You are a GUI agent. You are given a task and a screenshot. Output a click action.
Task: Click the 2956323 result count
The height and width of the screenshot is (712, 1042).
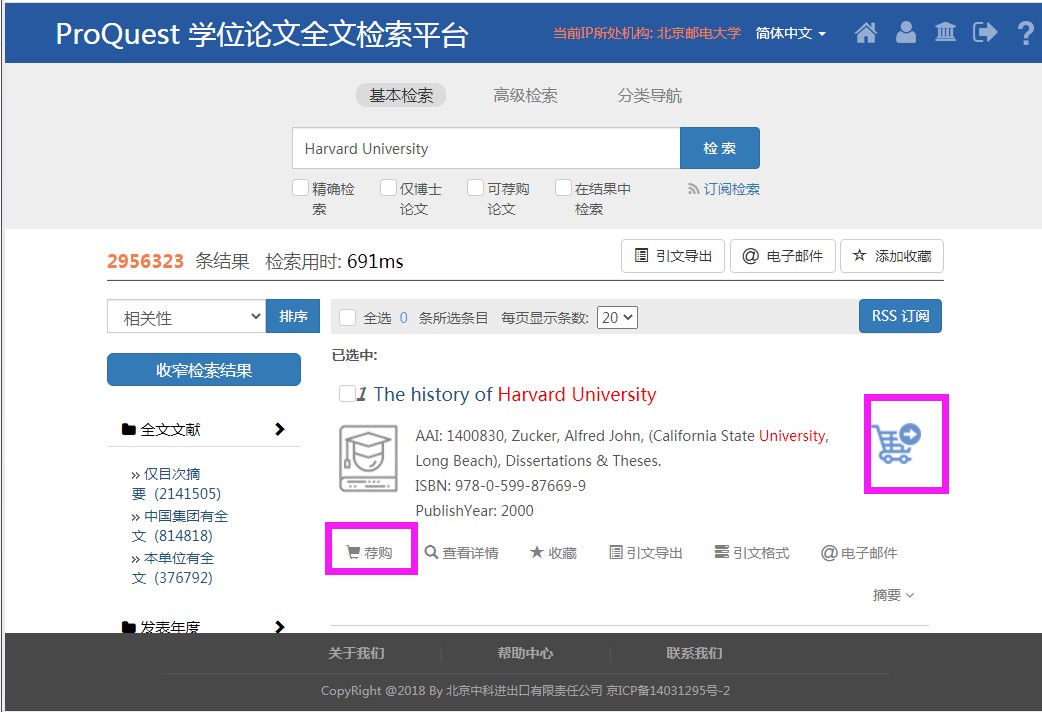pyautogui.click(x=145, y=261)
